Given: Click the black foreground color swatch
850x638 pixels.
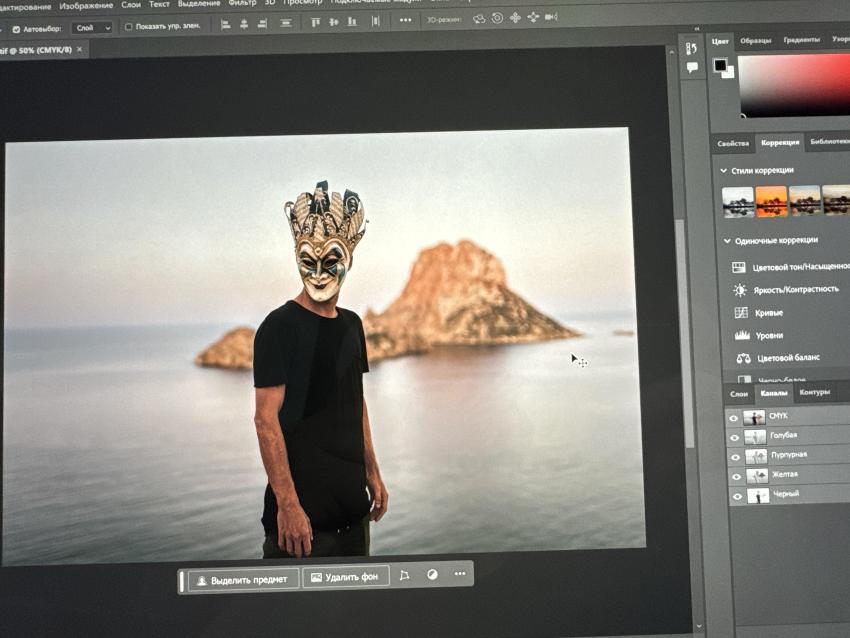Looking at the screenshot, I should (x=719, y=66).
